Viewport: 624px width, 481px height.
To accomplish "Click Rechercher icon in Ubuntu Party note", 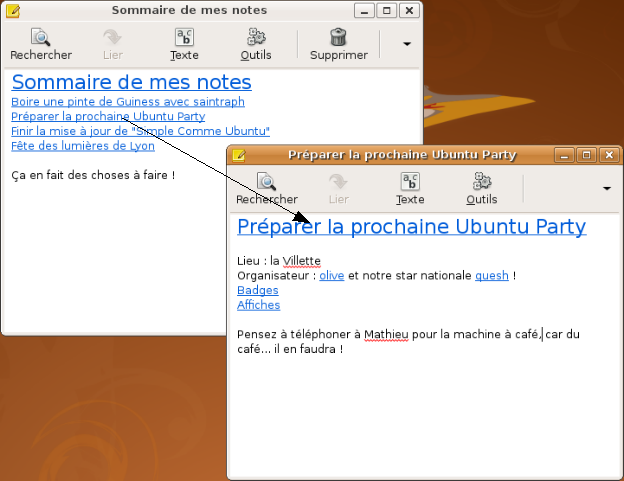I will tap(267, 183).
